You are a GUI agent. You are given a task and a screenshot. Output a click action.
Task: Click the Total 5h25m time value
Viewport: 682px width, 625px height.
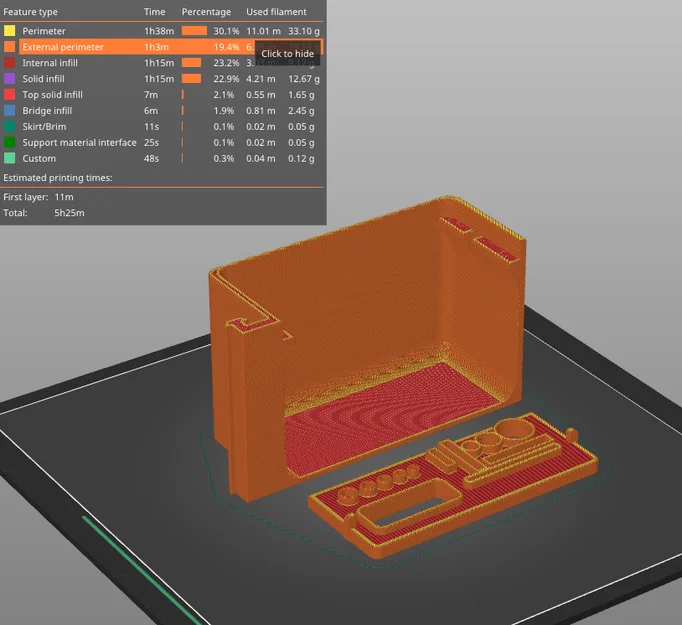[x=69, y=213]
